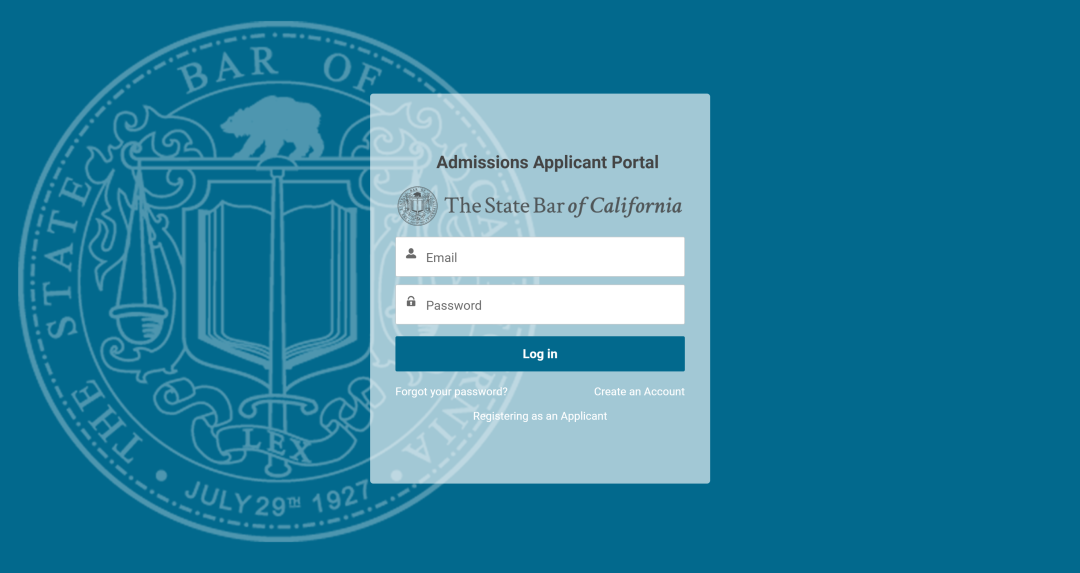Open Registering as an Applicant link
The image size is (1080, 573).
[x=540, y=416]
